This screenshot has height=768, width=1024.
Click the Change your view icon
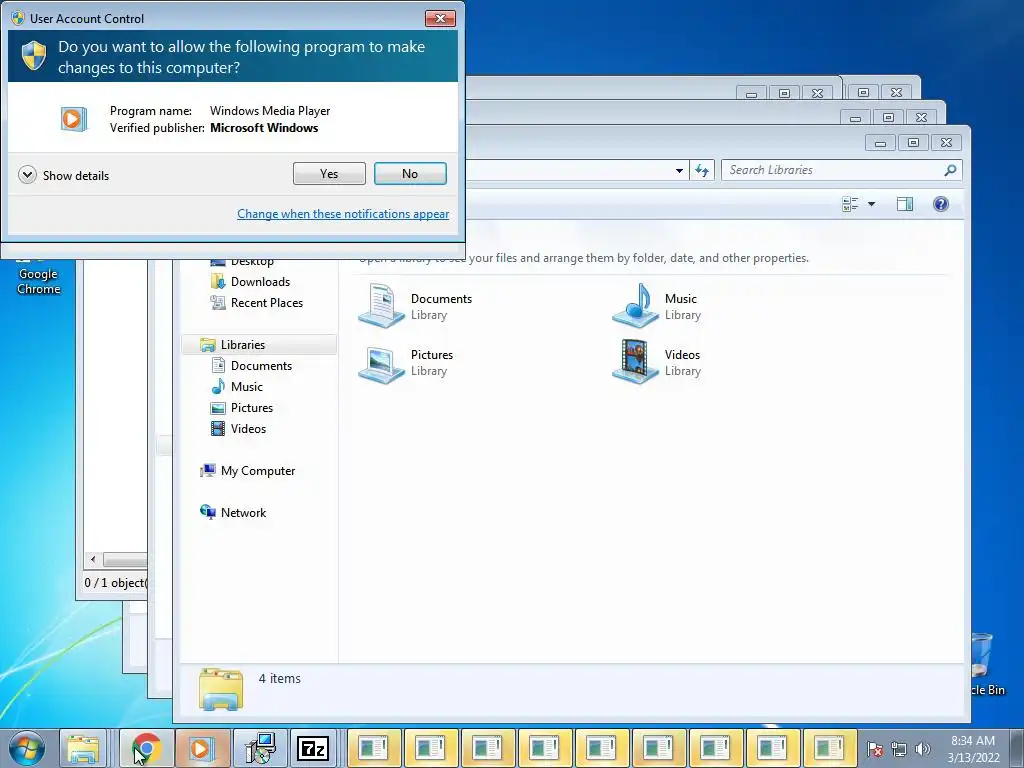[850, 204]
